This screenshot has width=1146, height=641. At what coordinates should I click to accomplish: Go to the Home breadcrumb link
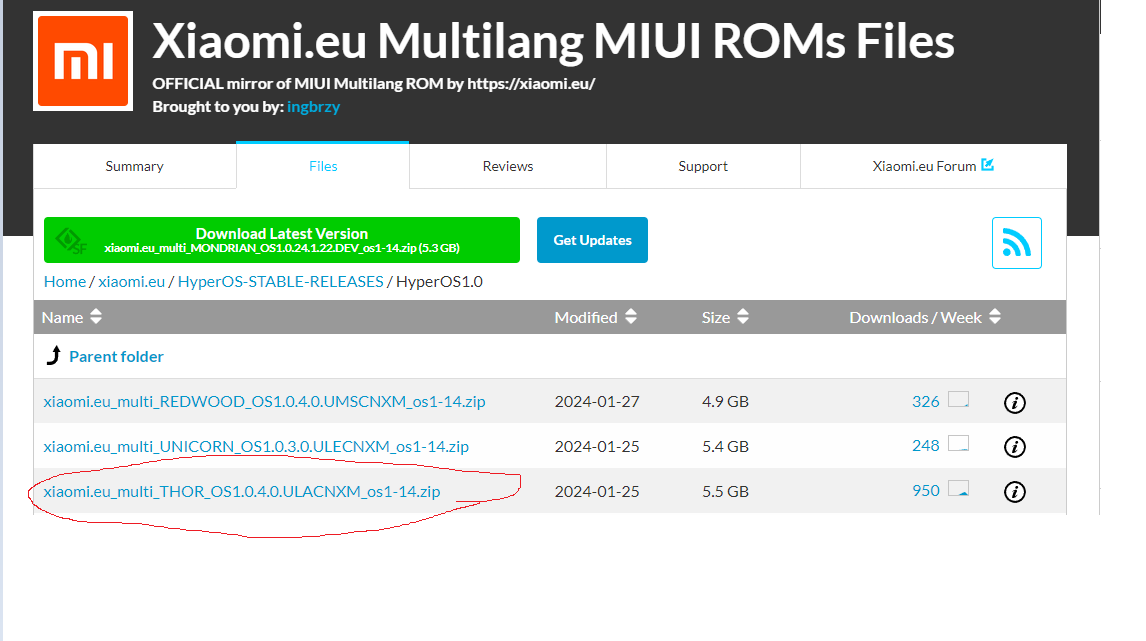point(65,281)
